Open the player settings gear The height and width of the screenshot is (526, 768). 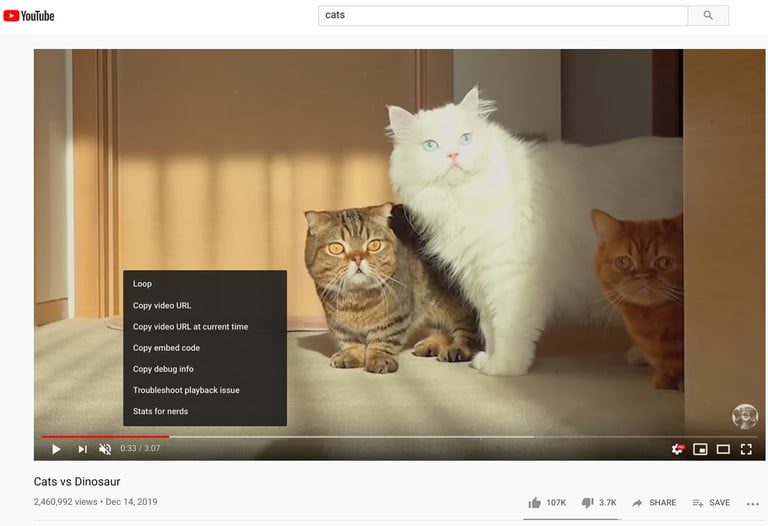[677, 449]
